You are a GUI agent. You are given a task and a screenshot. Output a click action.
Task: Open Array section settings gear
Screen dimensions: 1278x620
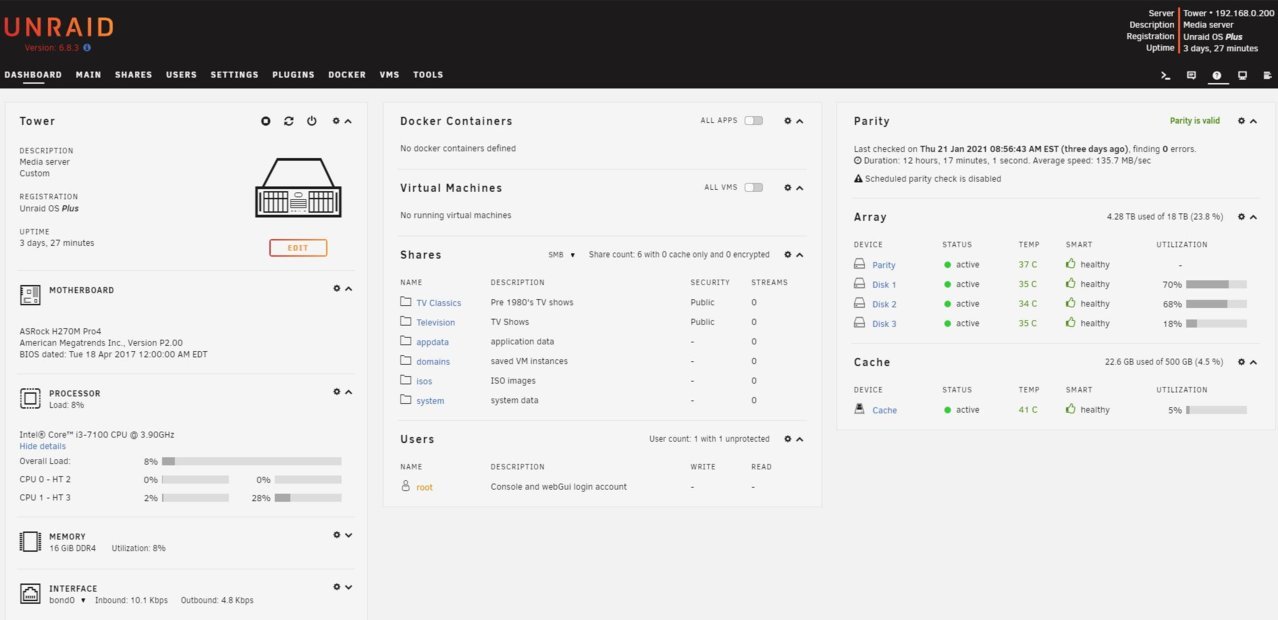[x=1241, y=216]
